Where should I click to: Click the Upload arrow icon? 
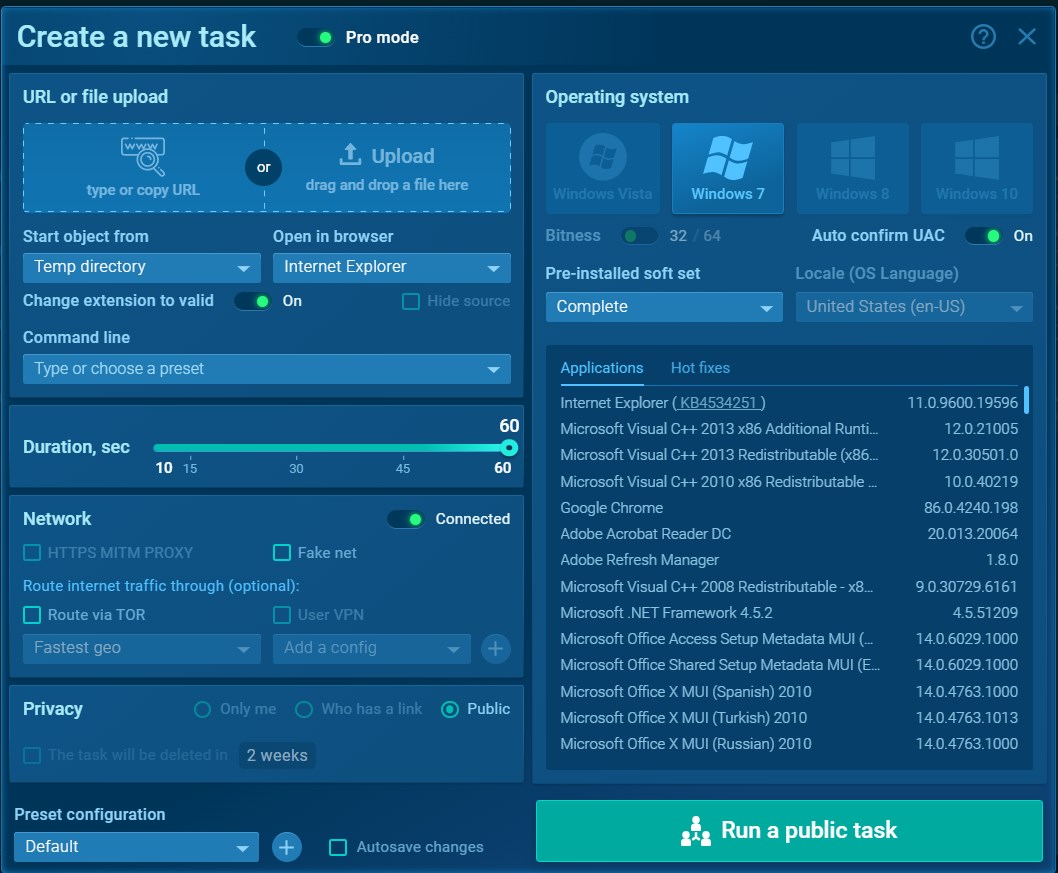pyautogui.click(x=350, y=154)
